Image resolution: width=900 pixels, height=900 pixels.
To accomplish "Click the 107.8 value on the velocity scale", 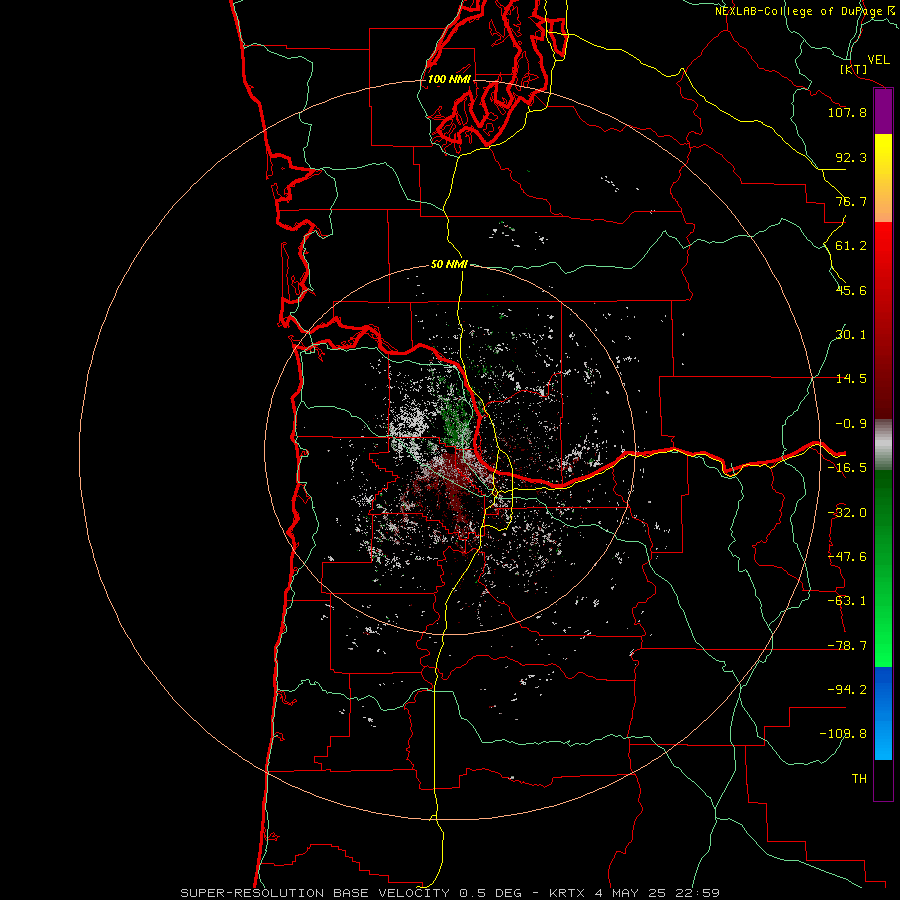I will tap(847, 112).
